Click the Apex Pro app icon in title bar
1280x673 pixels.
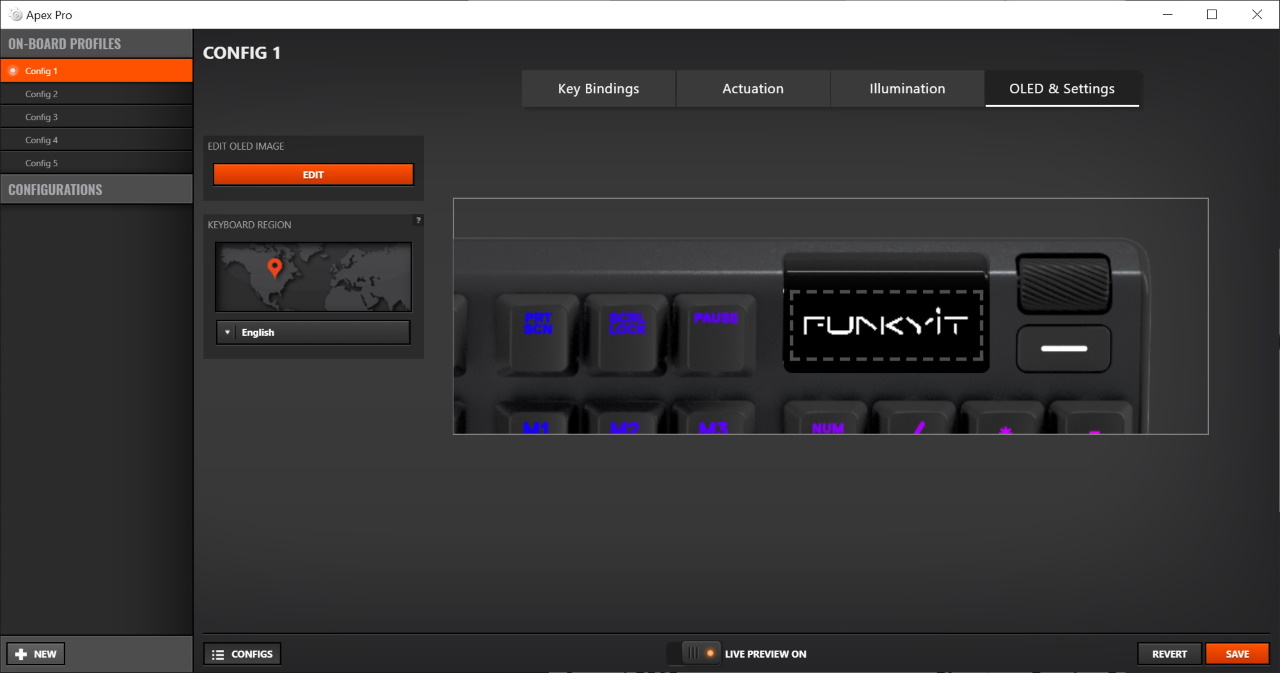point(13,15)
